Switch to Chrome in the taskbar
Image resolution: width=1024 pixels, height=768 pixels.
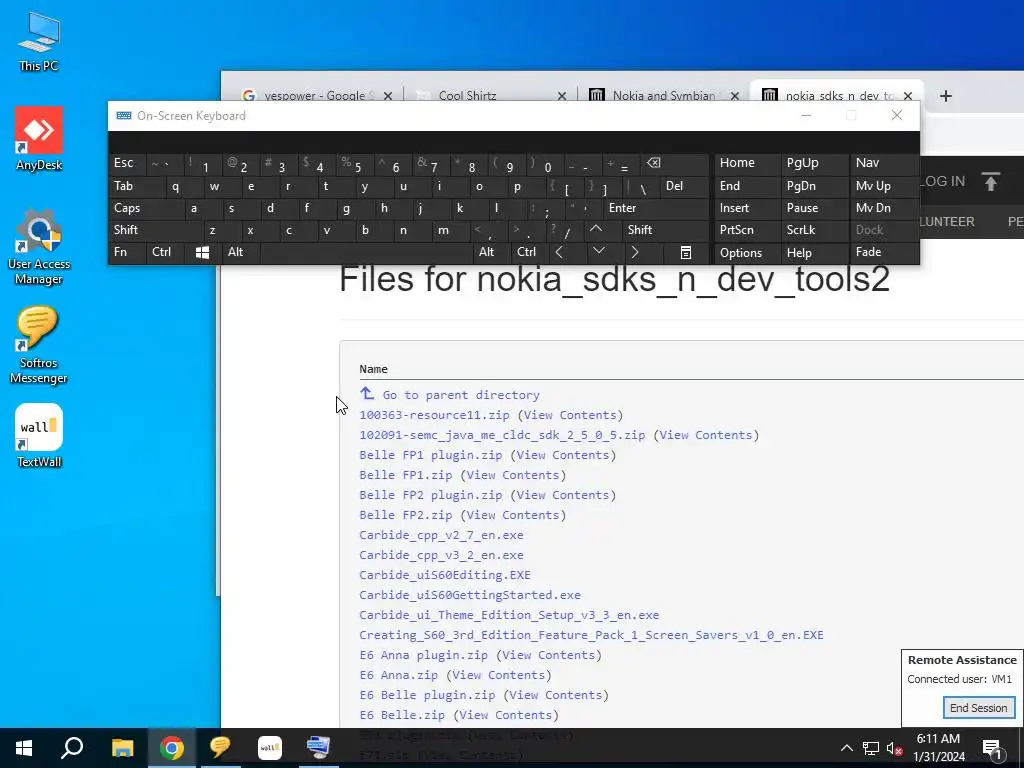click(172, 748)
